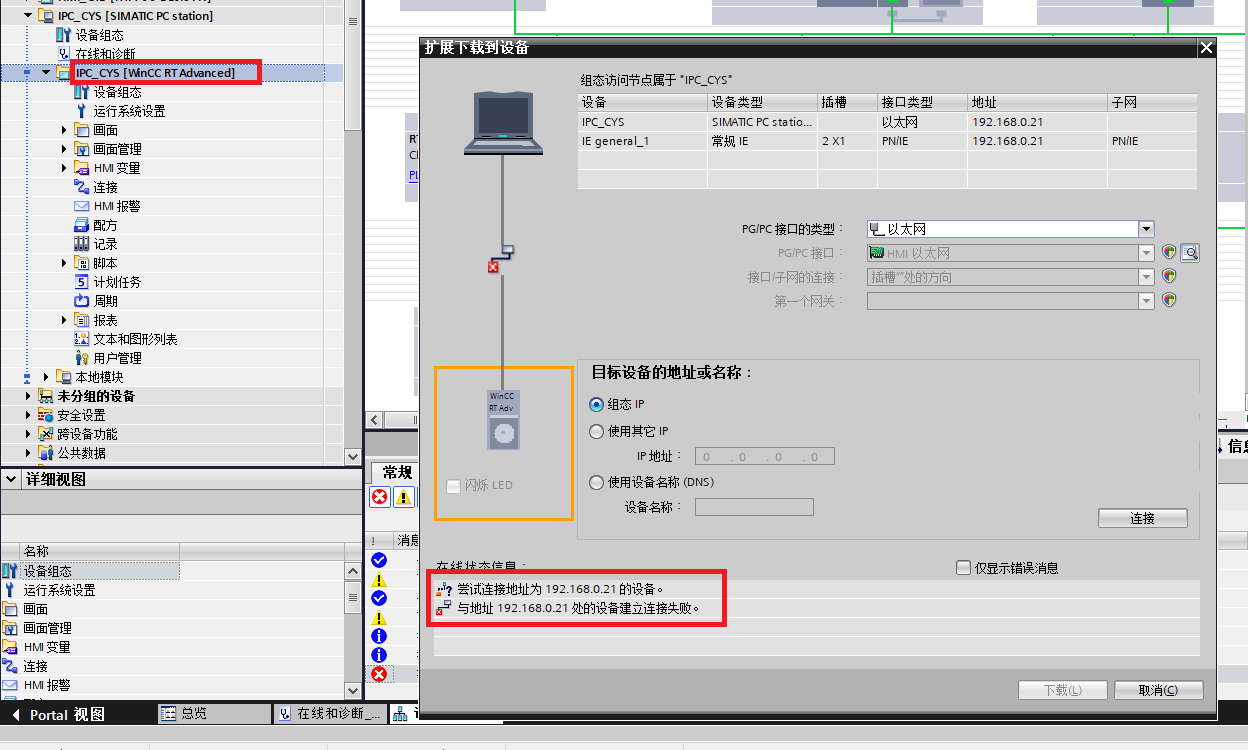
Task: Expand the 跨设备功能 node
Action: (28, 434)
